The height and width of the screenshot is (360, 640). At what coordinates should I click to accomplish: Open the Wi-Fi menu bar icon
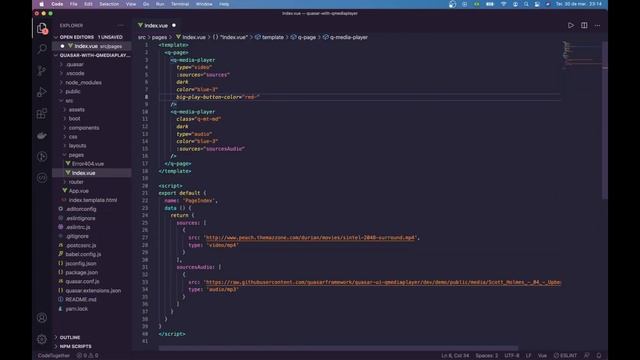503,4
